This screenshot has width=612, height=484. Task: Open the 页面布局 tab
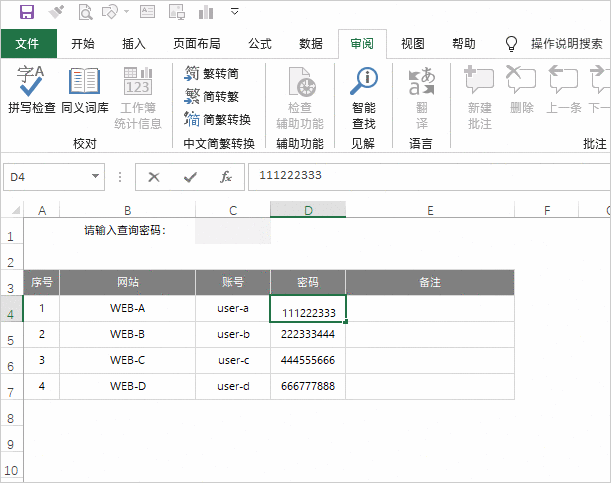[x=197, y=43]
